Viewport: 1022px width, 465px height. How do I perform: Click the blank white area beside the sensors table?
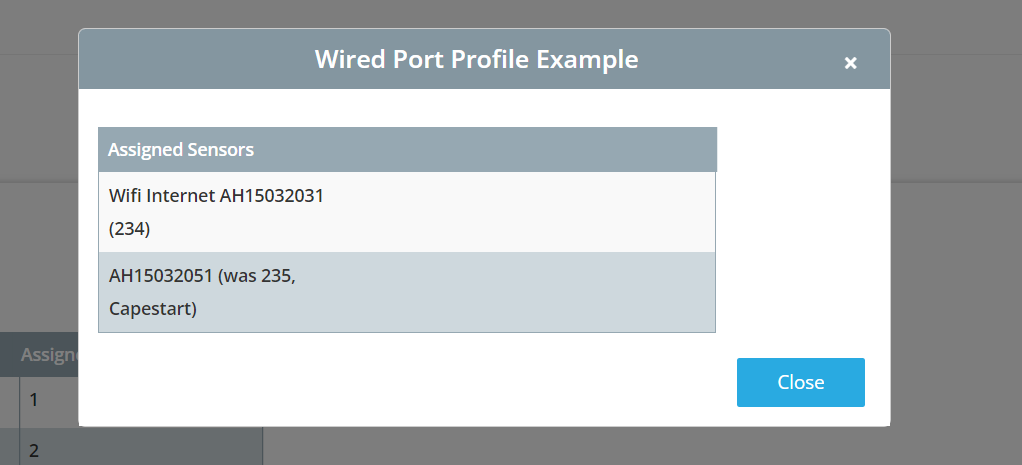pyautogui.click(x=802, y=228)
